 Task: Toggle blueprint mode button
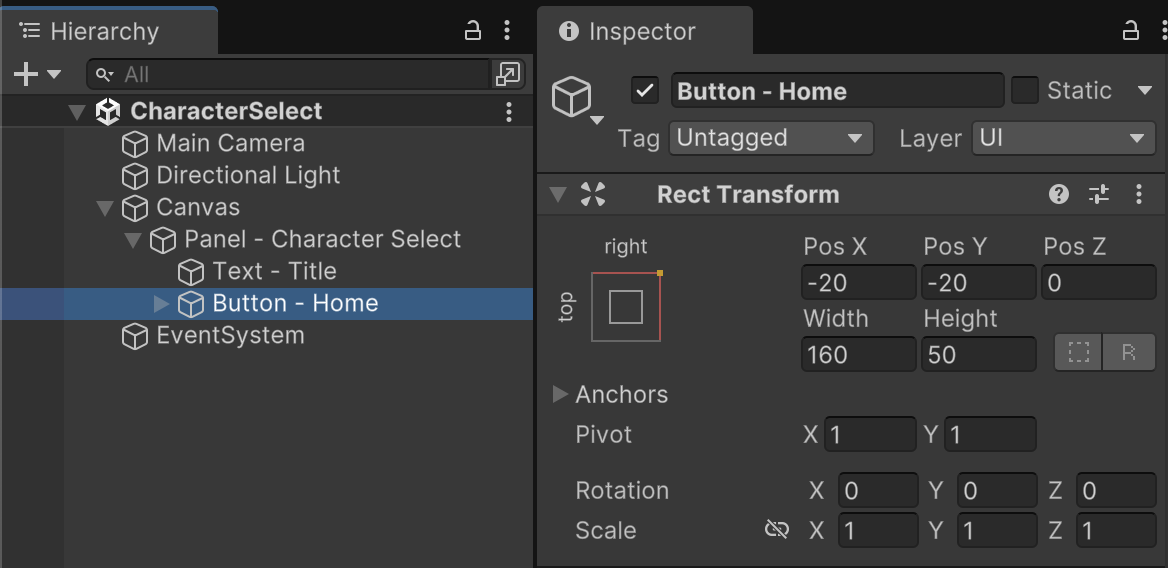tap(1079, 353)
